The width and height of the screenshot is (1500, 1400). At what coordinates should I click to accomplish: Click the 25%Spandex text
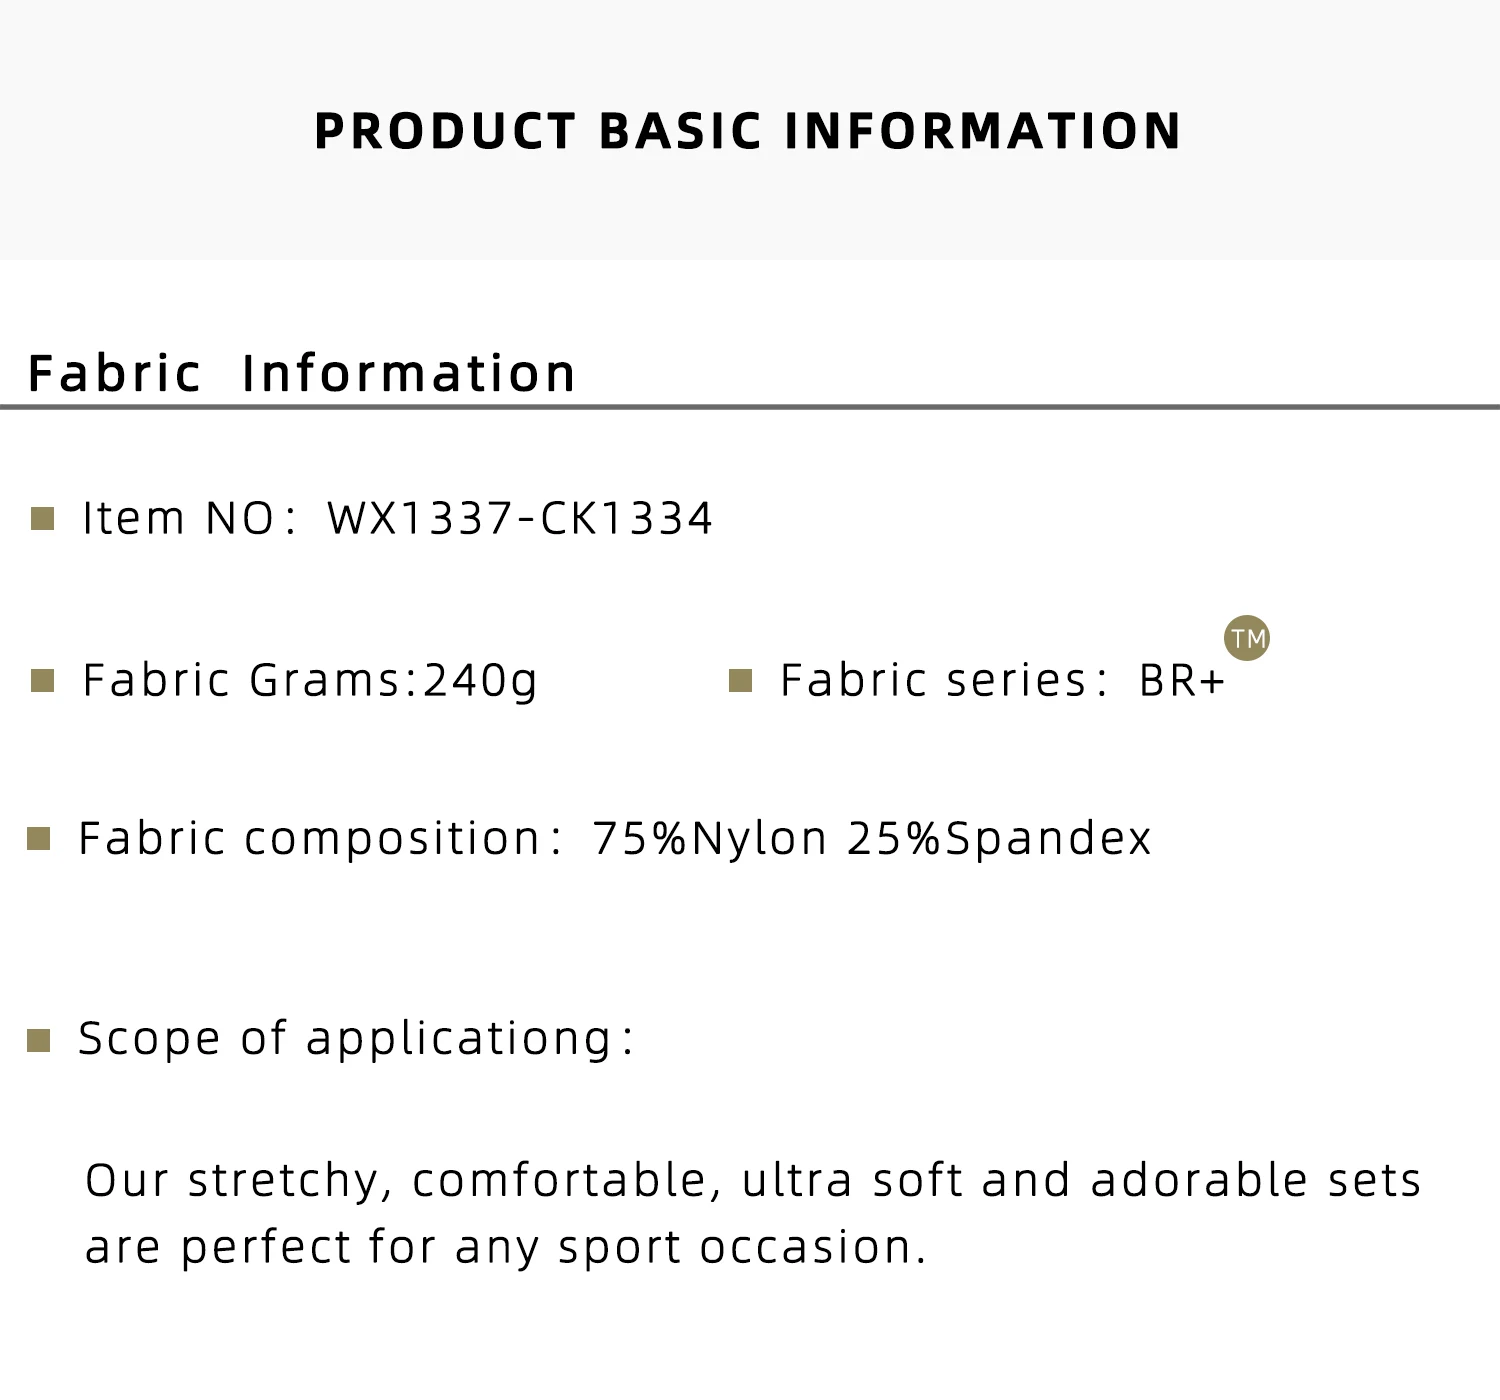(x=999, y=839)
